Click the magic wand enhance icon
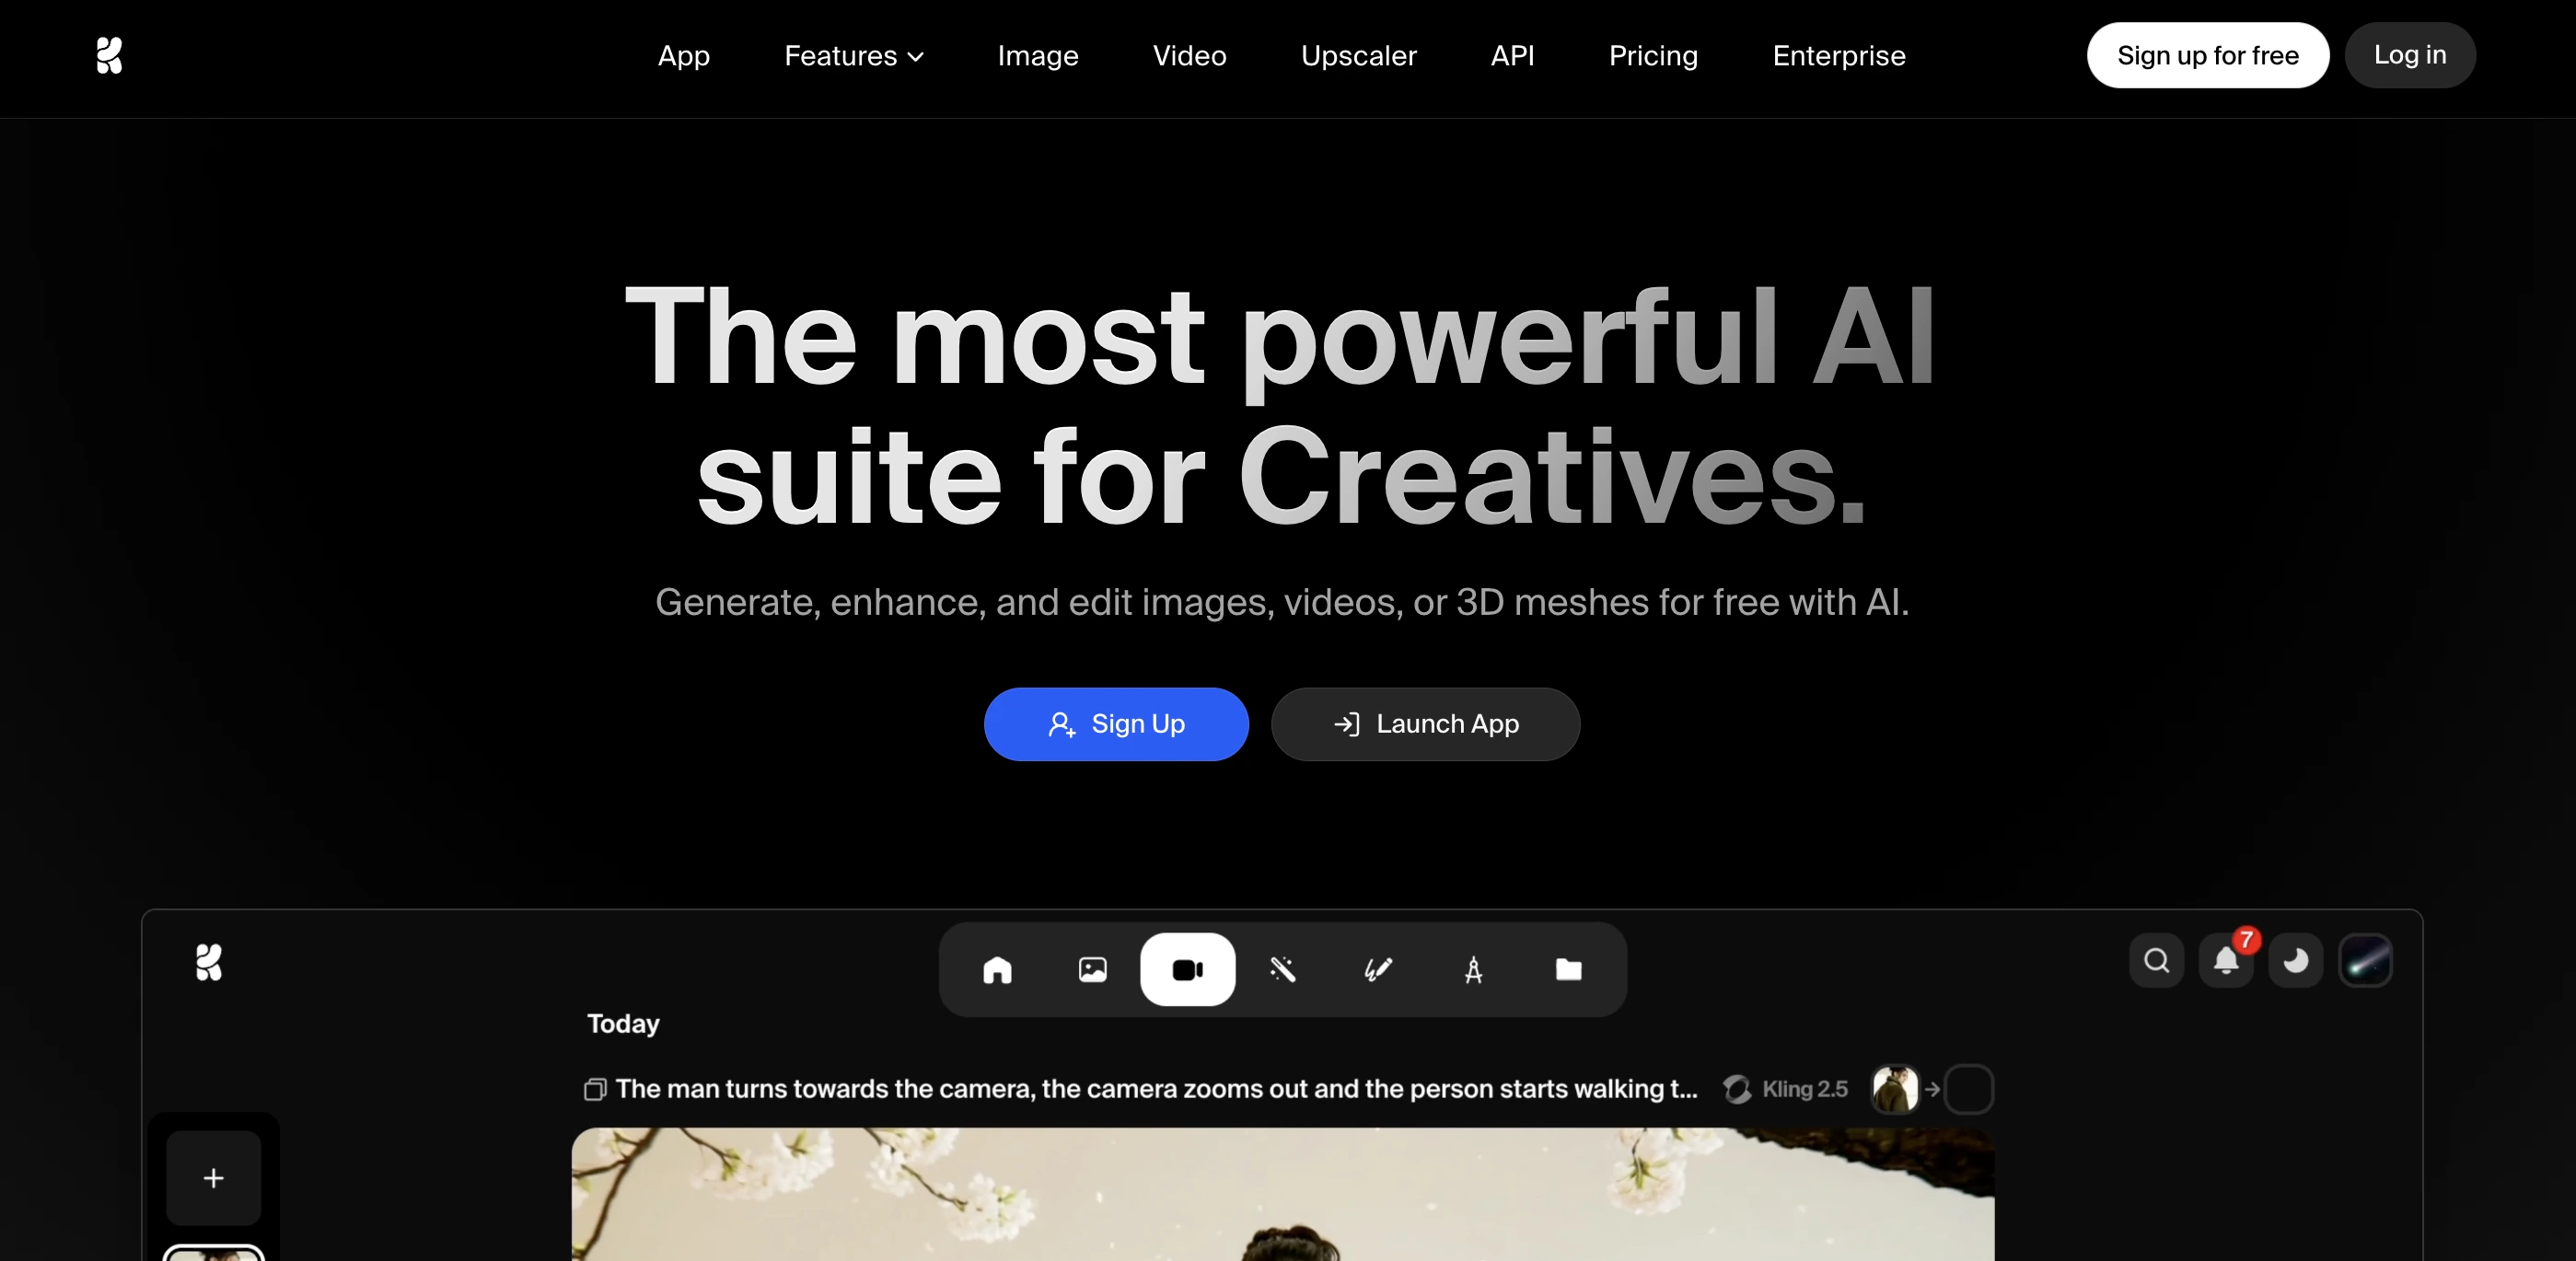This screenshot has width=2576, height=1261. [x=1283, y=969]
